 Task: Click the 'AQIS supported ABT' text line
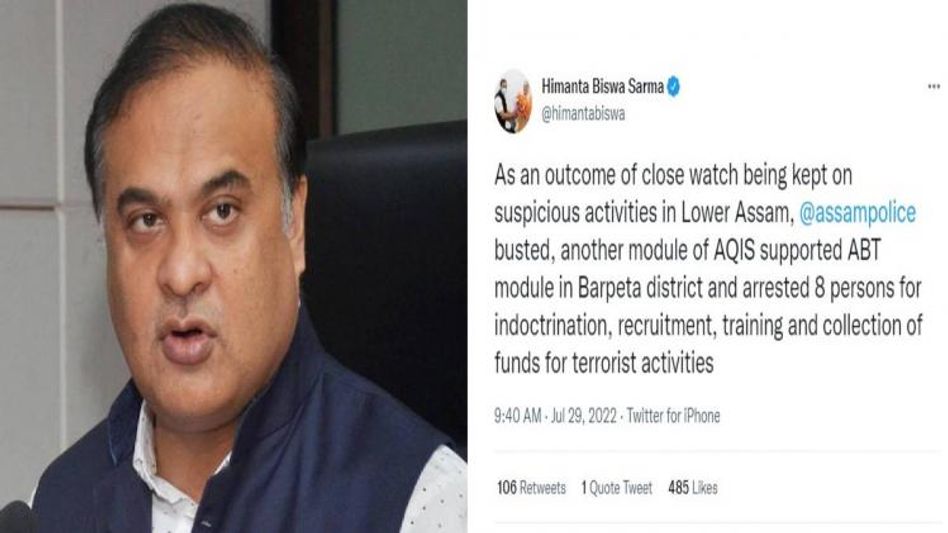coord(687,251)
